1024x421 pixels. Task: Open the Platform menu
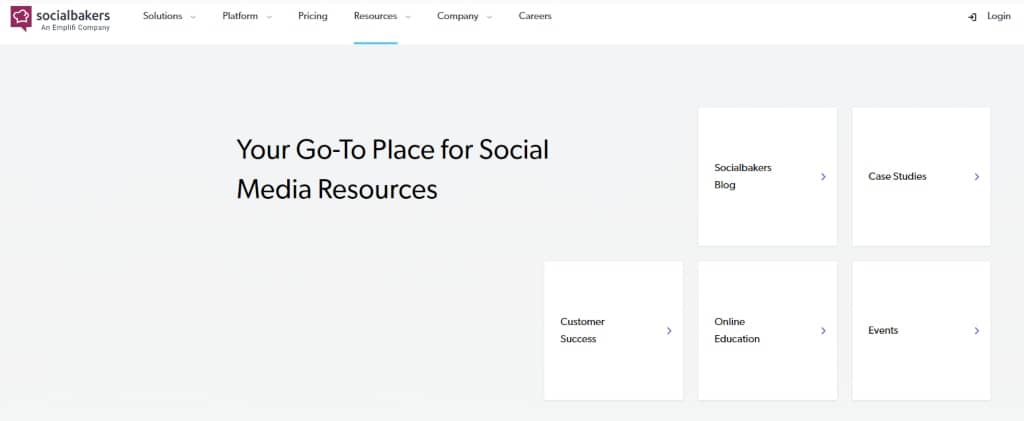(240, 16)
